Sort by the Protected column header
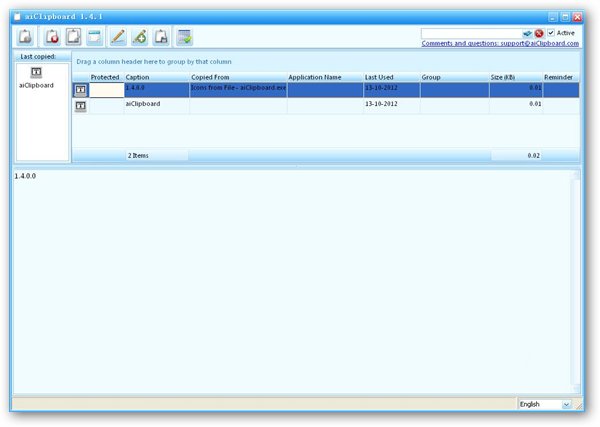This screenshot has height=427, width=600. 105,77
